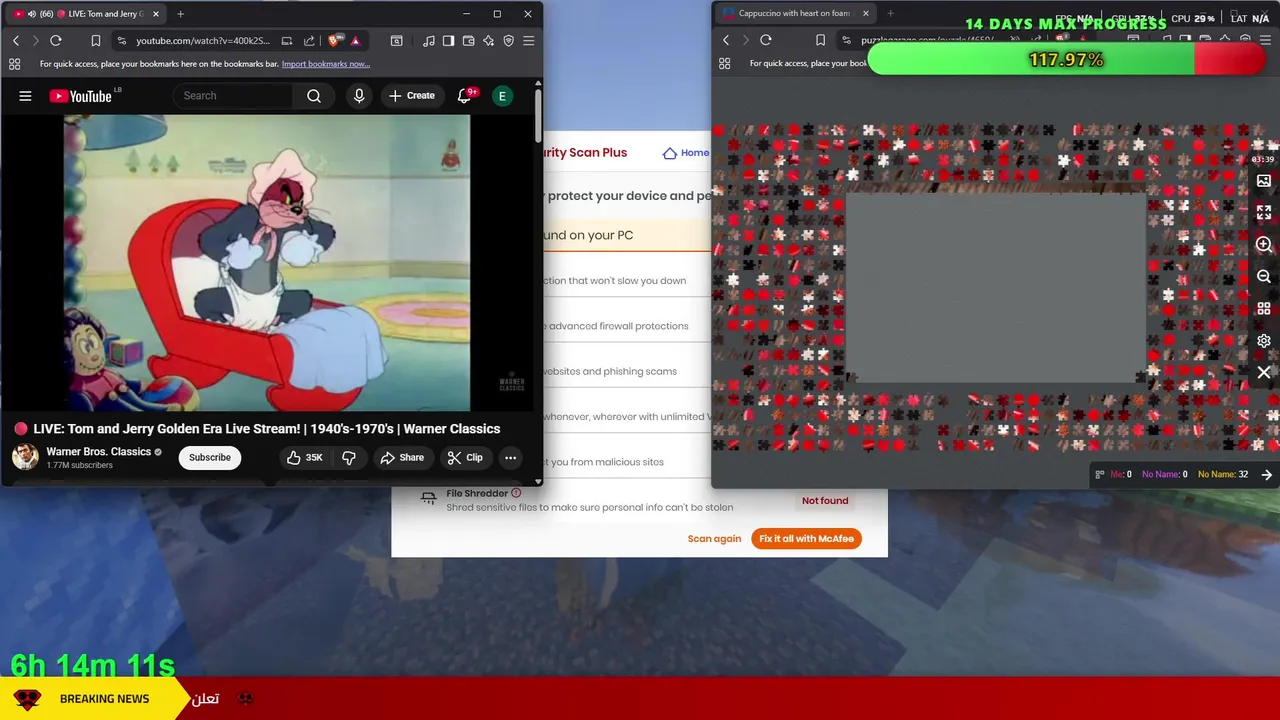Subscribe to Warner Bros. Classics
This screenshot has height=720, width=1280.
coord(210,458)
